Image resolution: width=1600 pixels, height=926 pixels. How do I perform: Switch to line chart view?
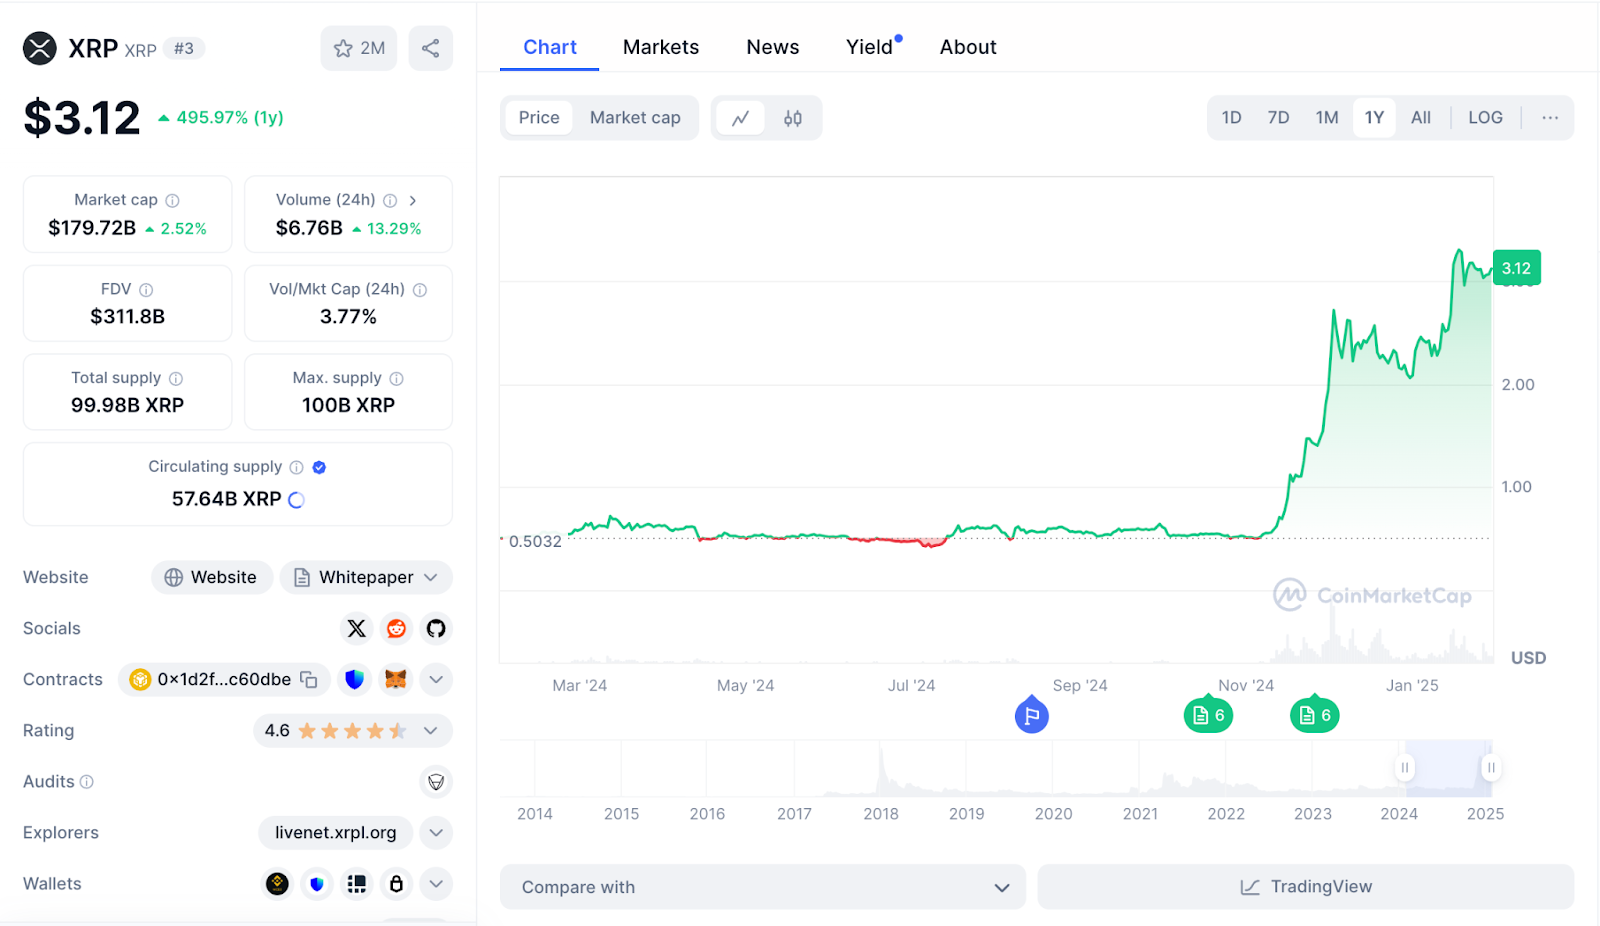[741, 118]
